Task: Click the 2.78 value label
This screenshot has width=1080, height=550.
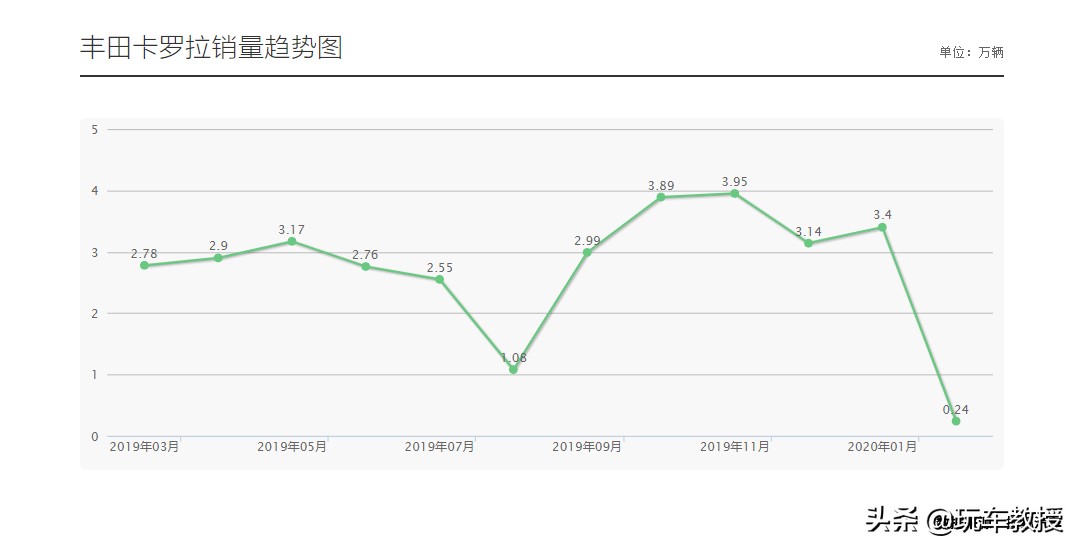Action: pyautogui.click(x=144, y=254)
